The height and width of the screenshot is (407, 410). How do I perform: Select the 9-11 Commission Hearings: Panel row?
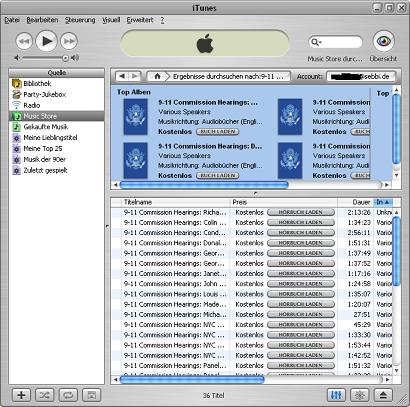252,366
